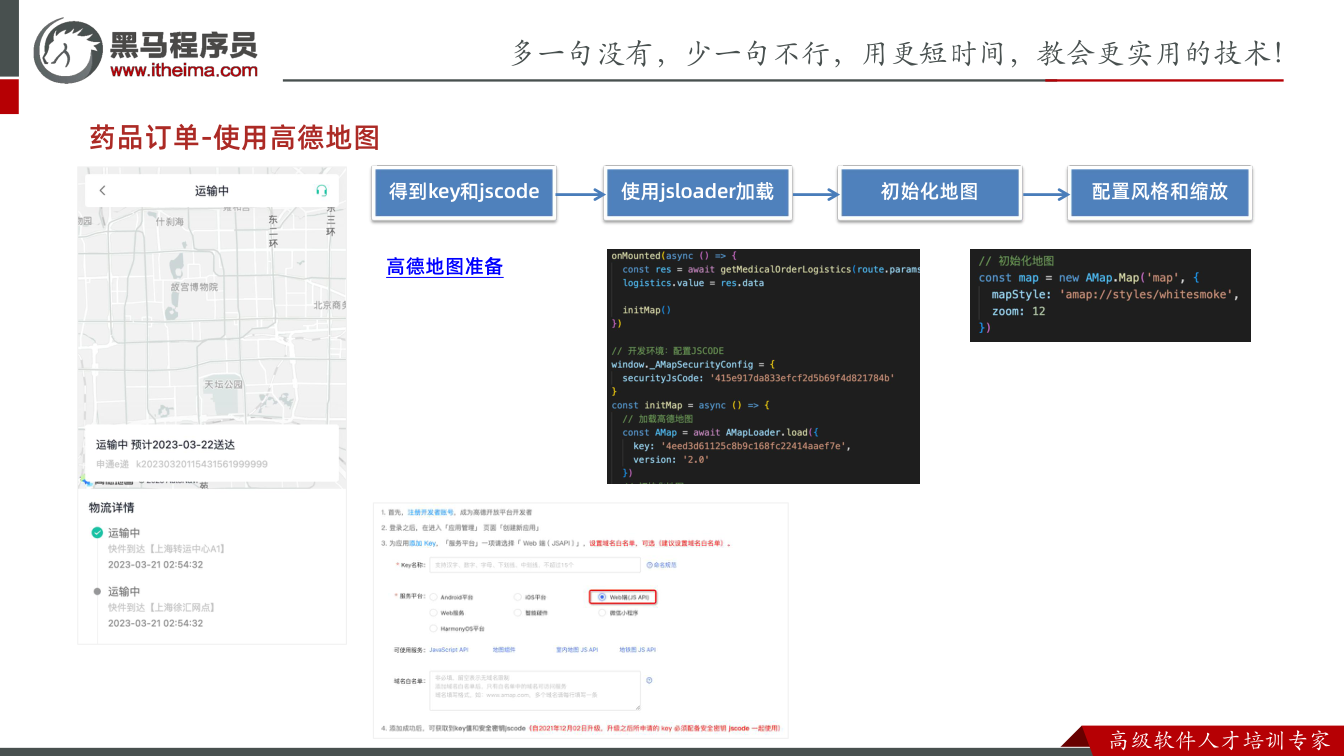Click the 配置风格和缩放 step box
This screenshot has width=1344, height=756.
point(1160,192)
